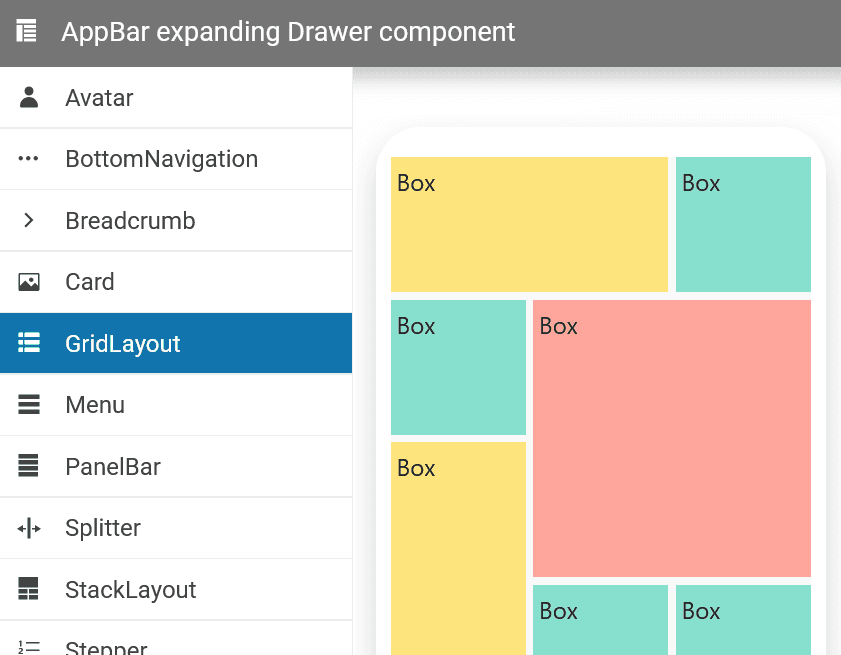Image resolution: width=841 pixels, height=655 pixels.
Task: Click the Avatar person icon
Action: click(x=29, y=98)
